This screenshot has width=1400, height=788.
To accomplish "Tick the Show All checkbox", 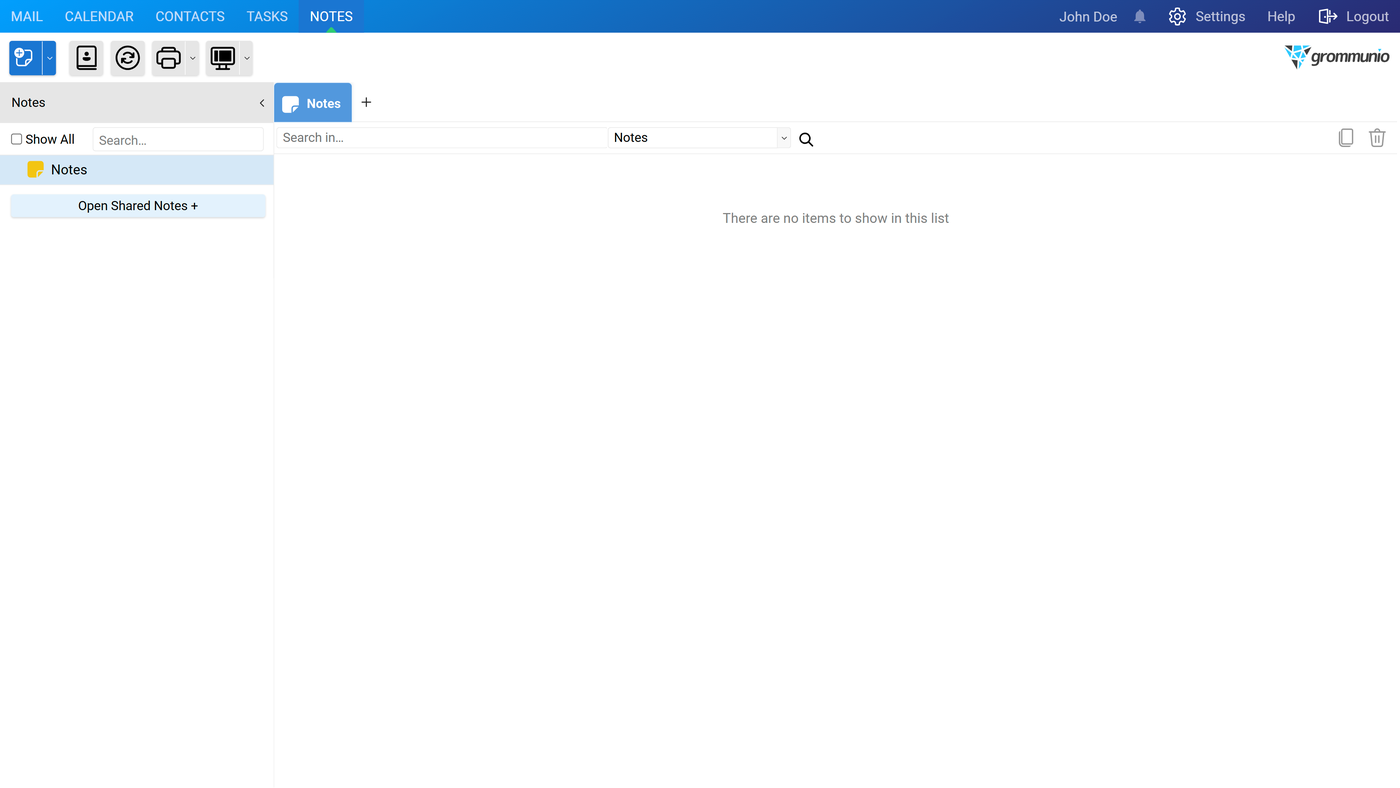I will [16, 139].
